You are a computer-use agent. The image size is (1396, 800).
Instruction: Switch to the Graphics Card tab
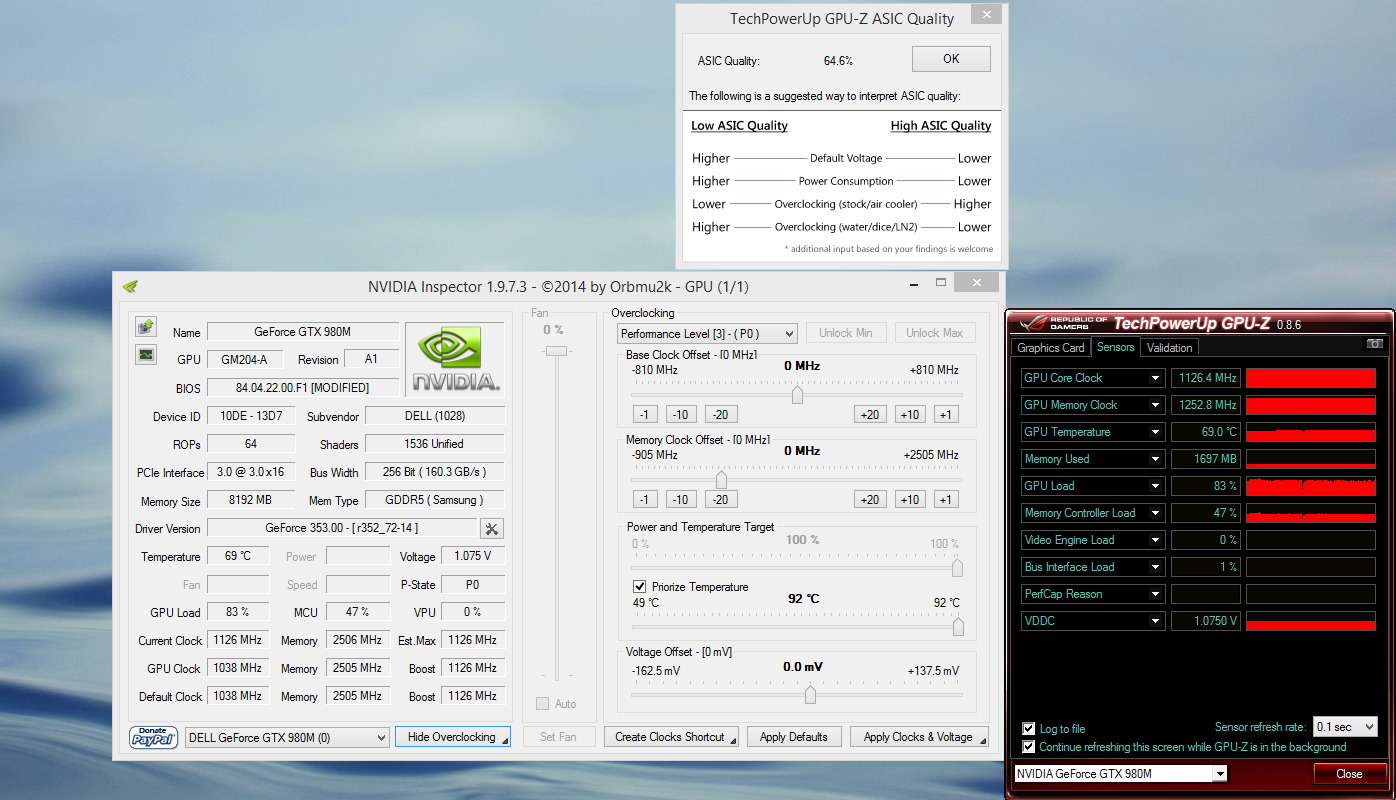click(x=1051, y=348)
